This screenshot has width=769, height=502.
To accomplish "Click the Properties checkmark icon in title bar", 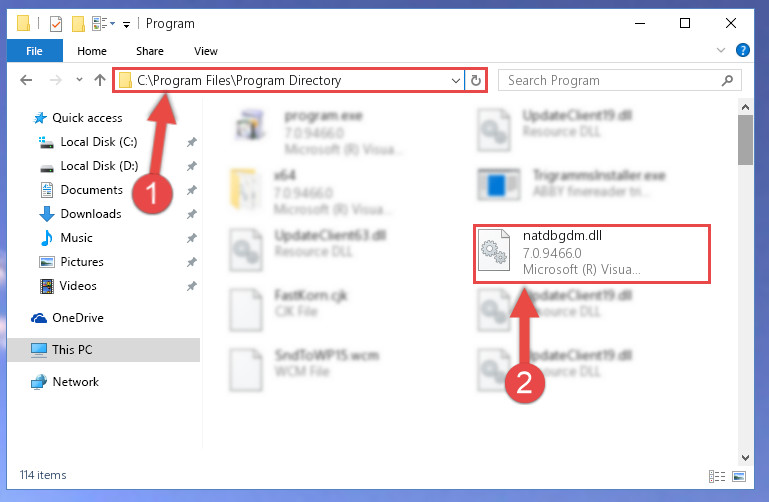I will [56, 24].
